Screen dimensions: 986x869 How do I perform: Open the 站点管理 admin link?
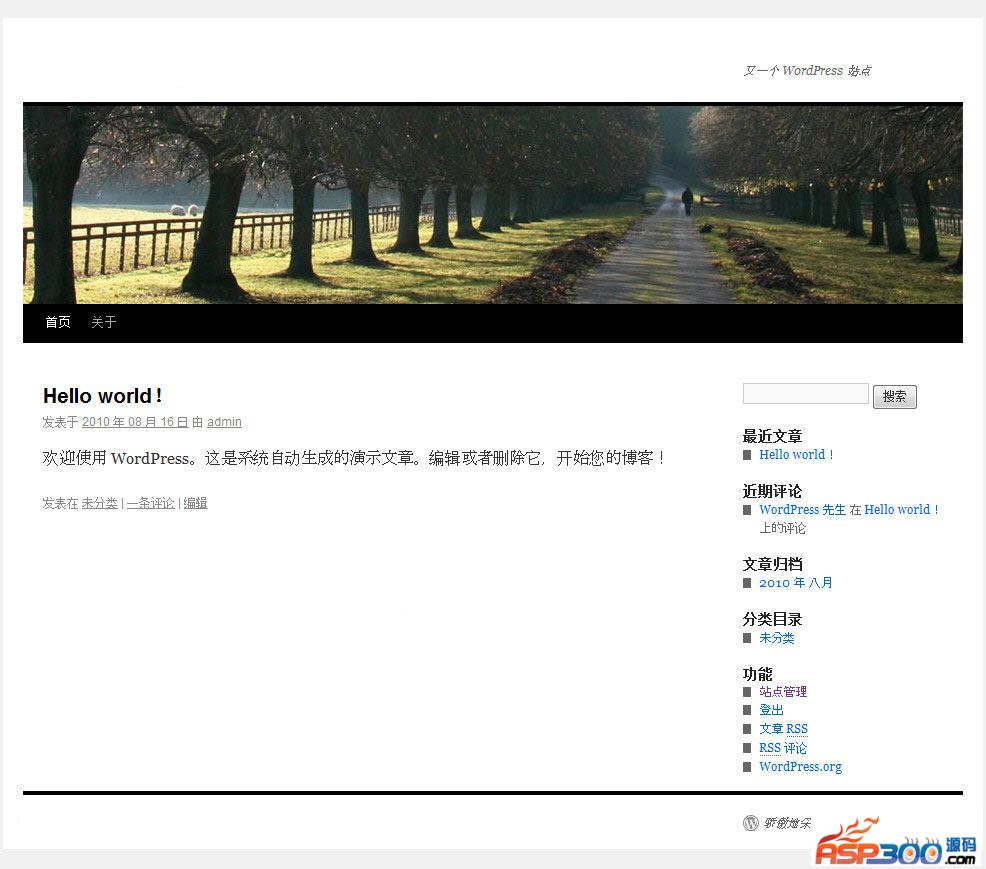click(x=783, y=692)
